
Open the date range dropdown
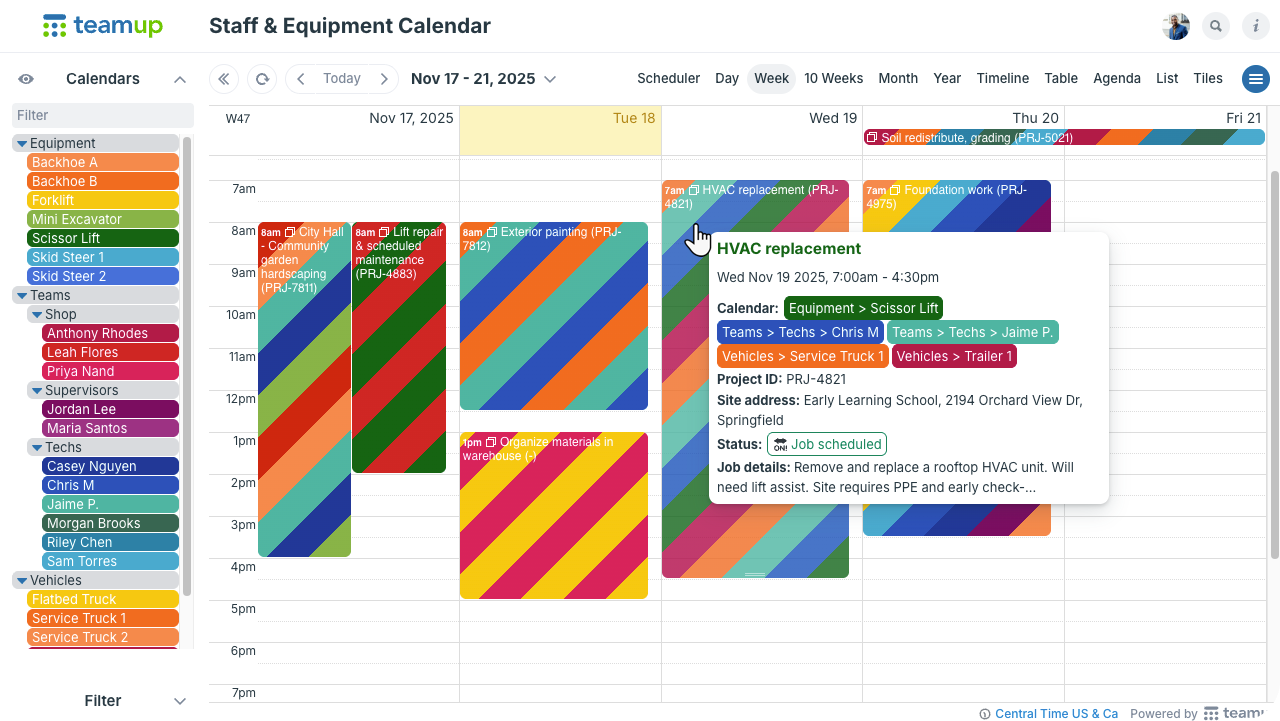click(549, 79)
